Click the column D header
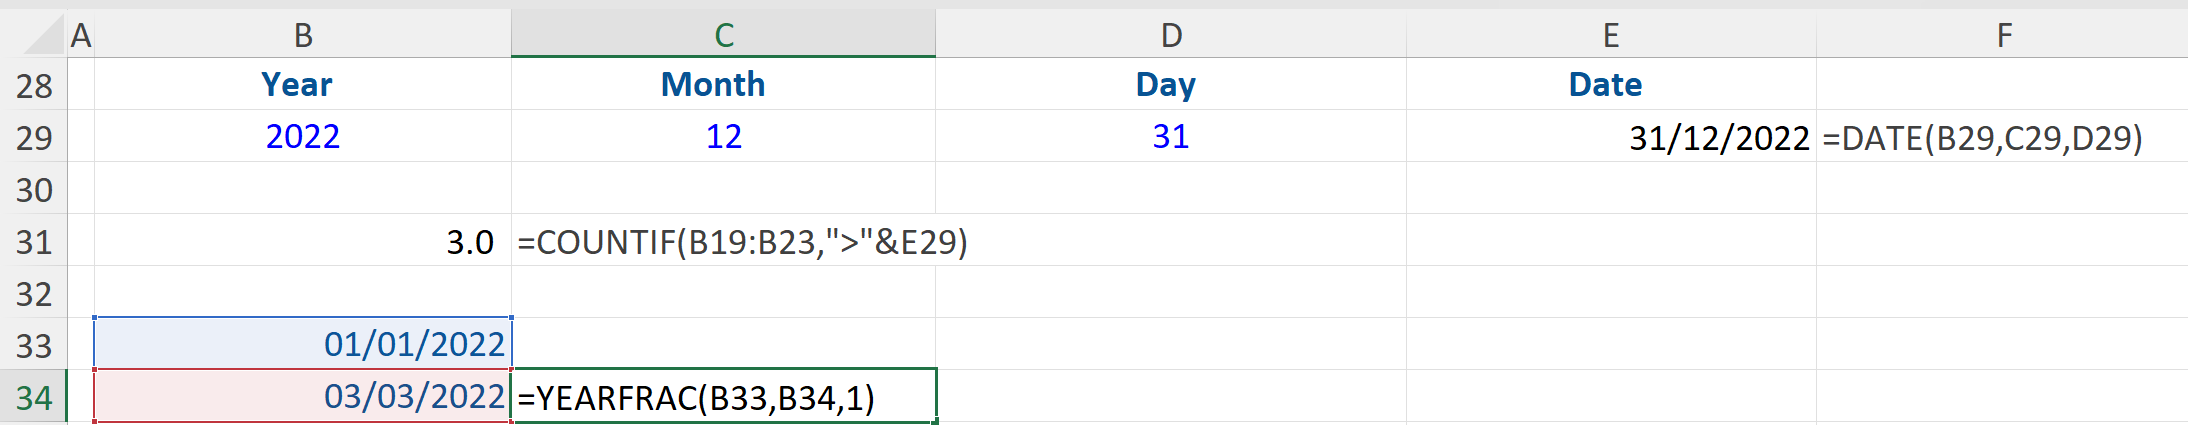2188x425 pixels. (1171, 35)
